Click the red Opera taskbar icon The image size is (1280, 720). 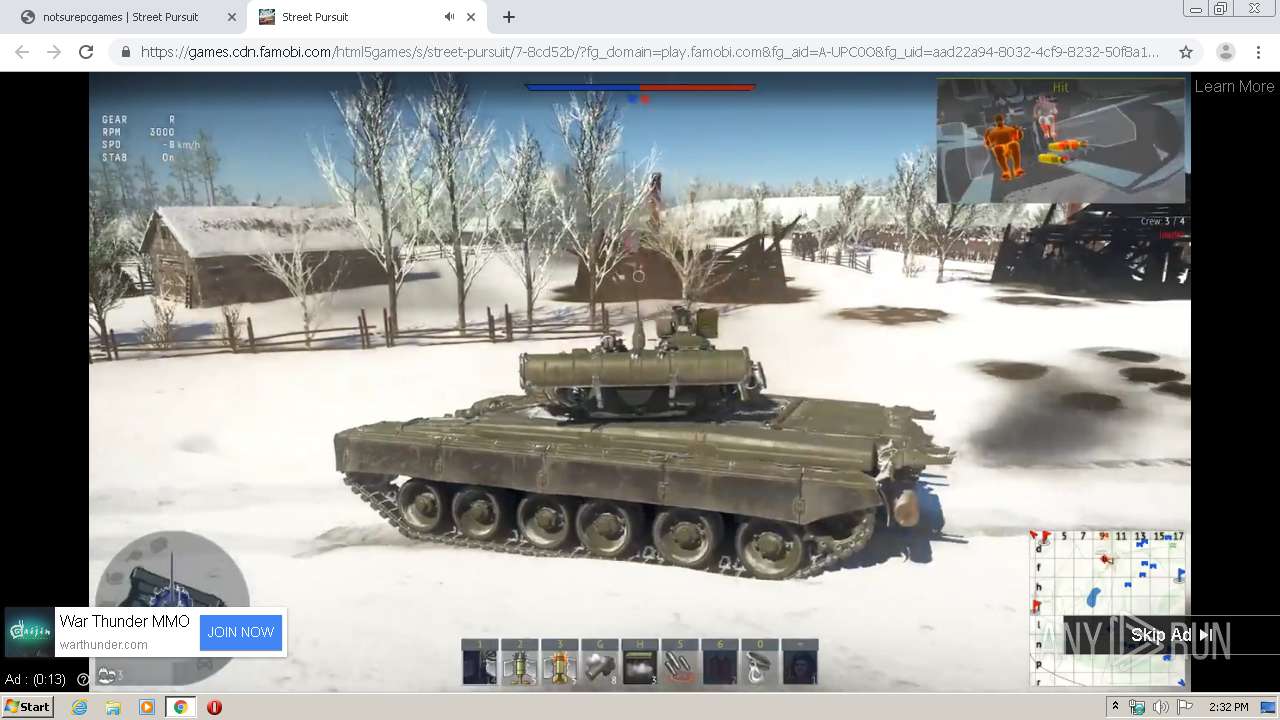point(214,707)
